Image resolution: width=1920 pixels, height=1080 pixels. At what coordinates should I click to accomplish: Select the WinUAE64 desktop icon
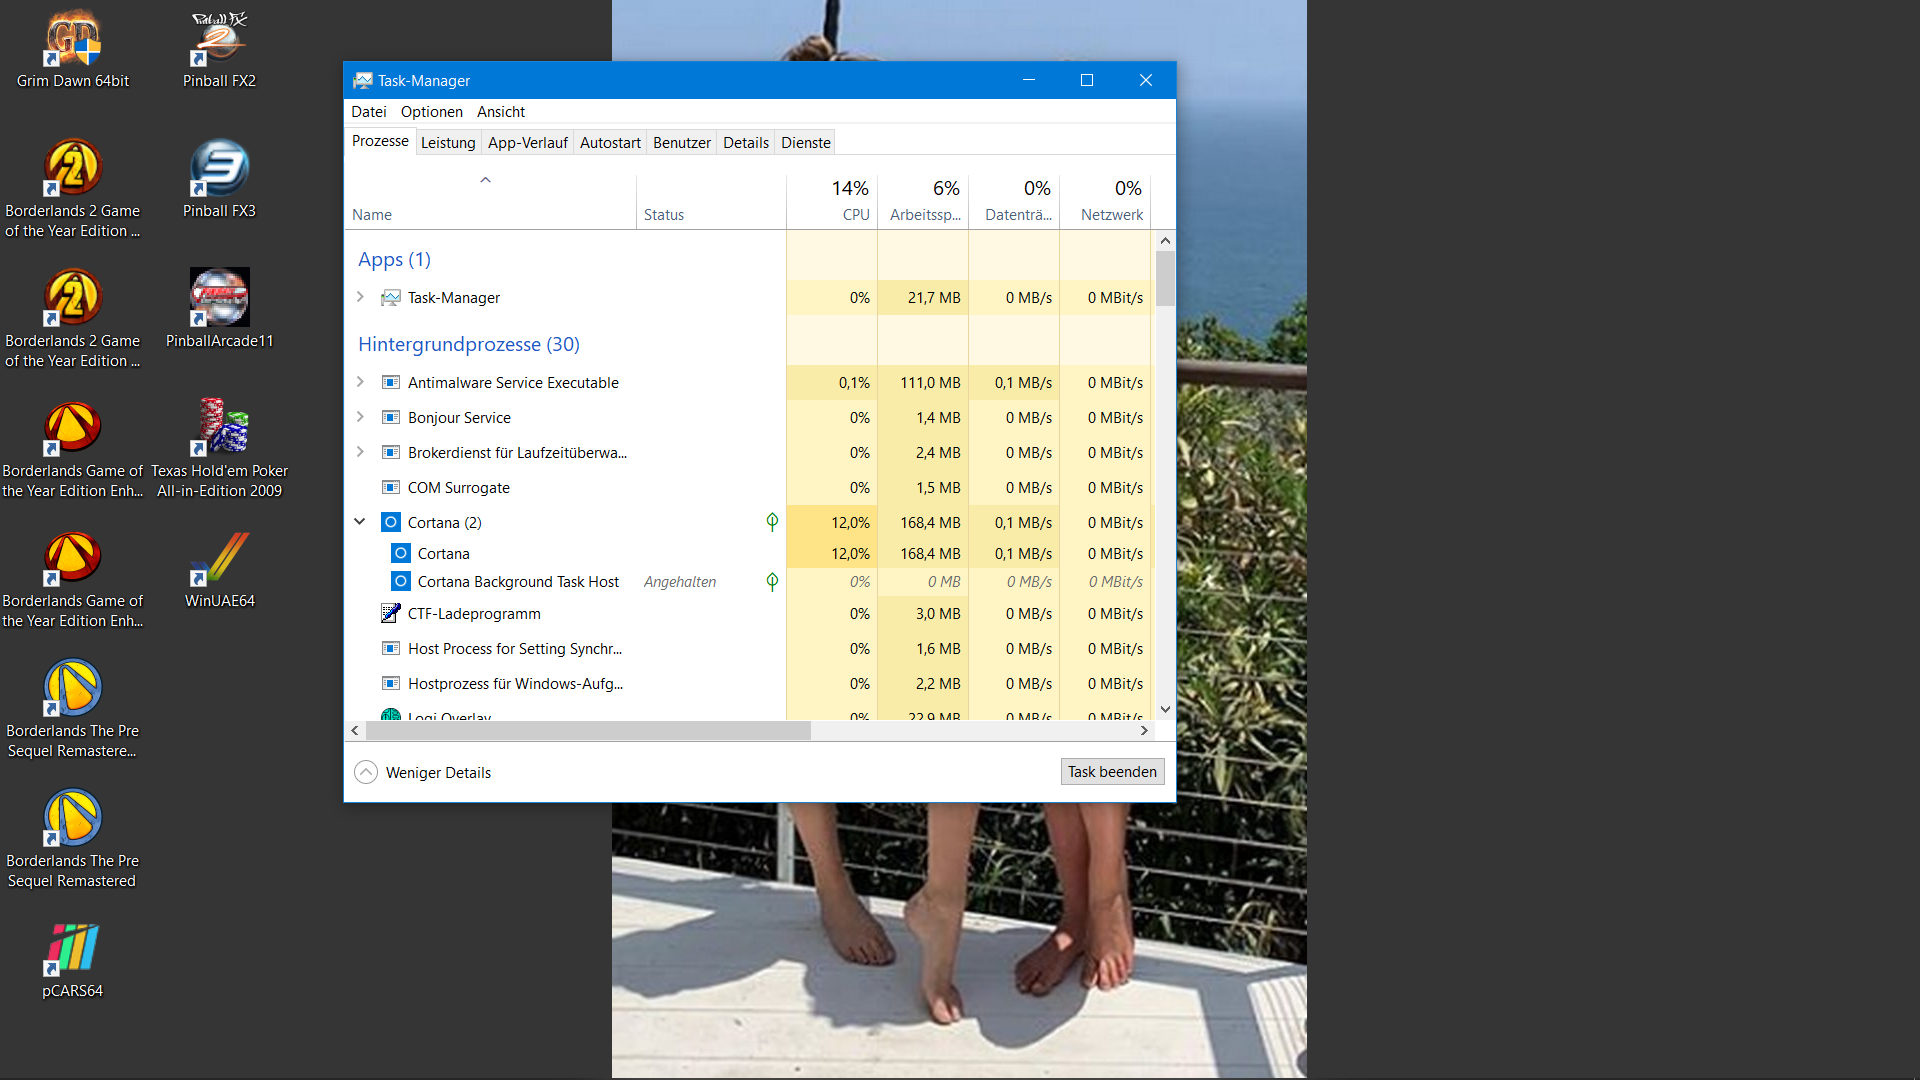coord(219,560)
